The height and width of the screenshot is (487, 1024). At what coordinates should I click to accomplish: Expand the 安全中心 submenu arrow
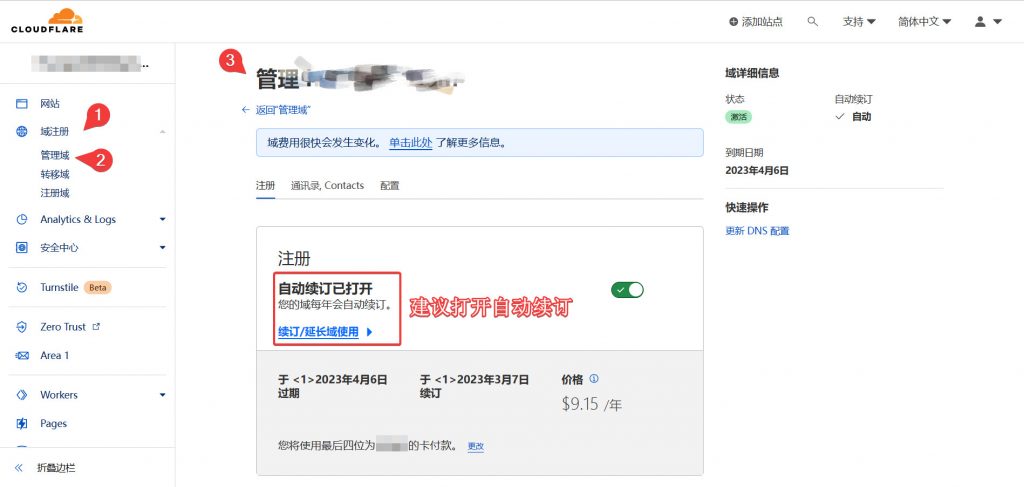click(163, 247)
